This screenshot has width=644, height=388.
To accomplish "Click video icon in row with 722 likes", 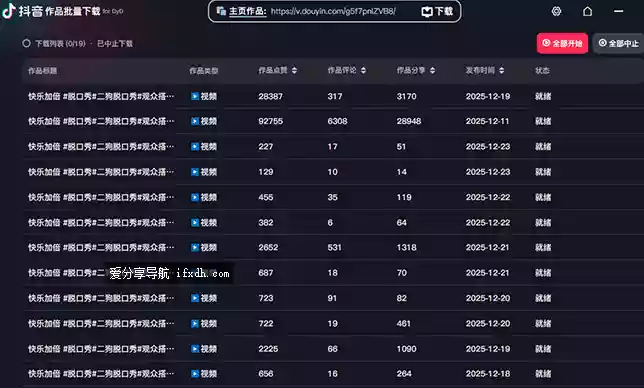I will click(195, 324).
